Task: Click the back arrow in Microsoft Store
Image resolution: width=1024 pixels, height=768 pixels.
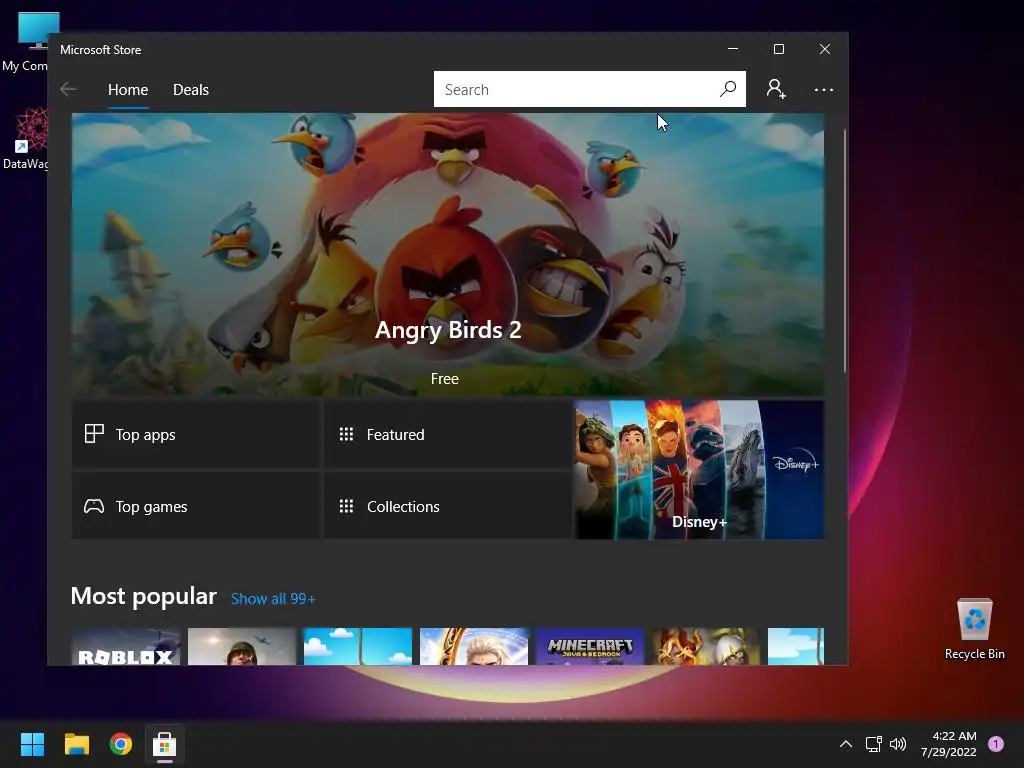Action: point(68,89)
